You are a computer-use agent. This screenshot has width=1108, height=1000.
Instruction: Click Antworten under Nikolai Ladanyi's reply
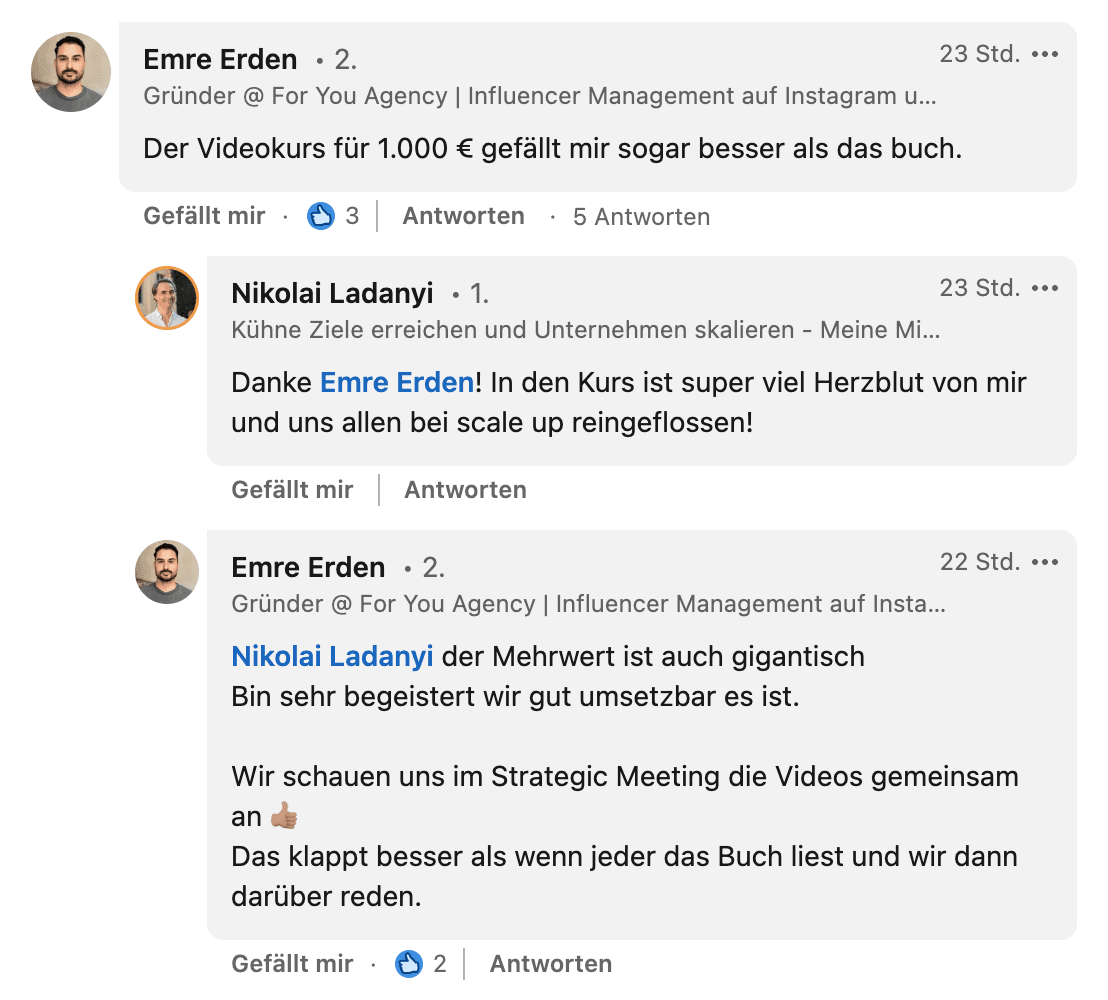[465, 490]
